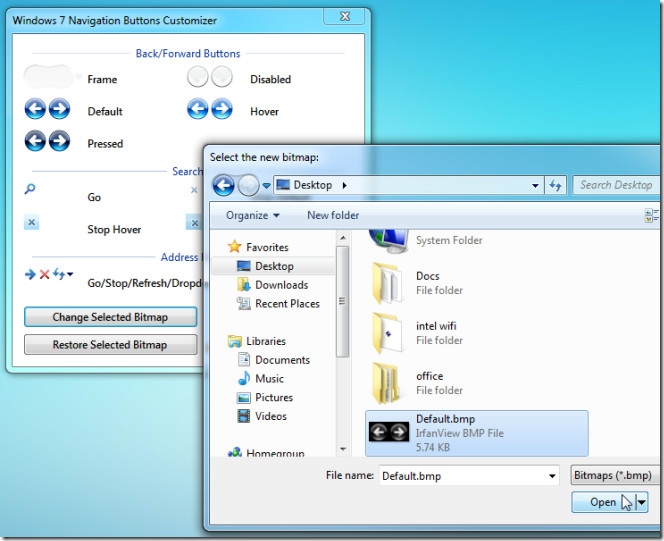Select the Hover back/forward buttons bitmap

pos(210,109)
